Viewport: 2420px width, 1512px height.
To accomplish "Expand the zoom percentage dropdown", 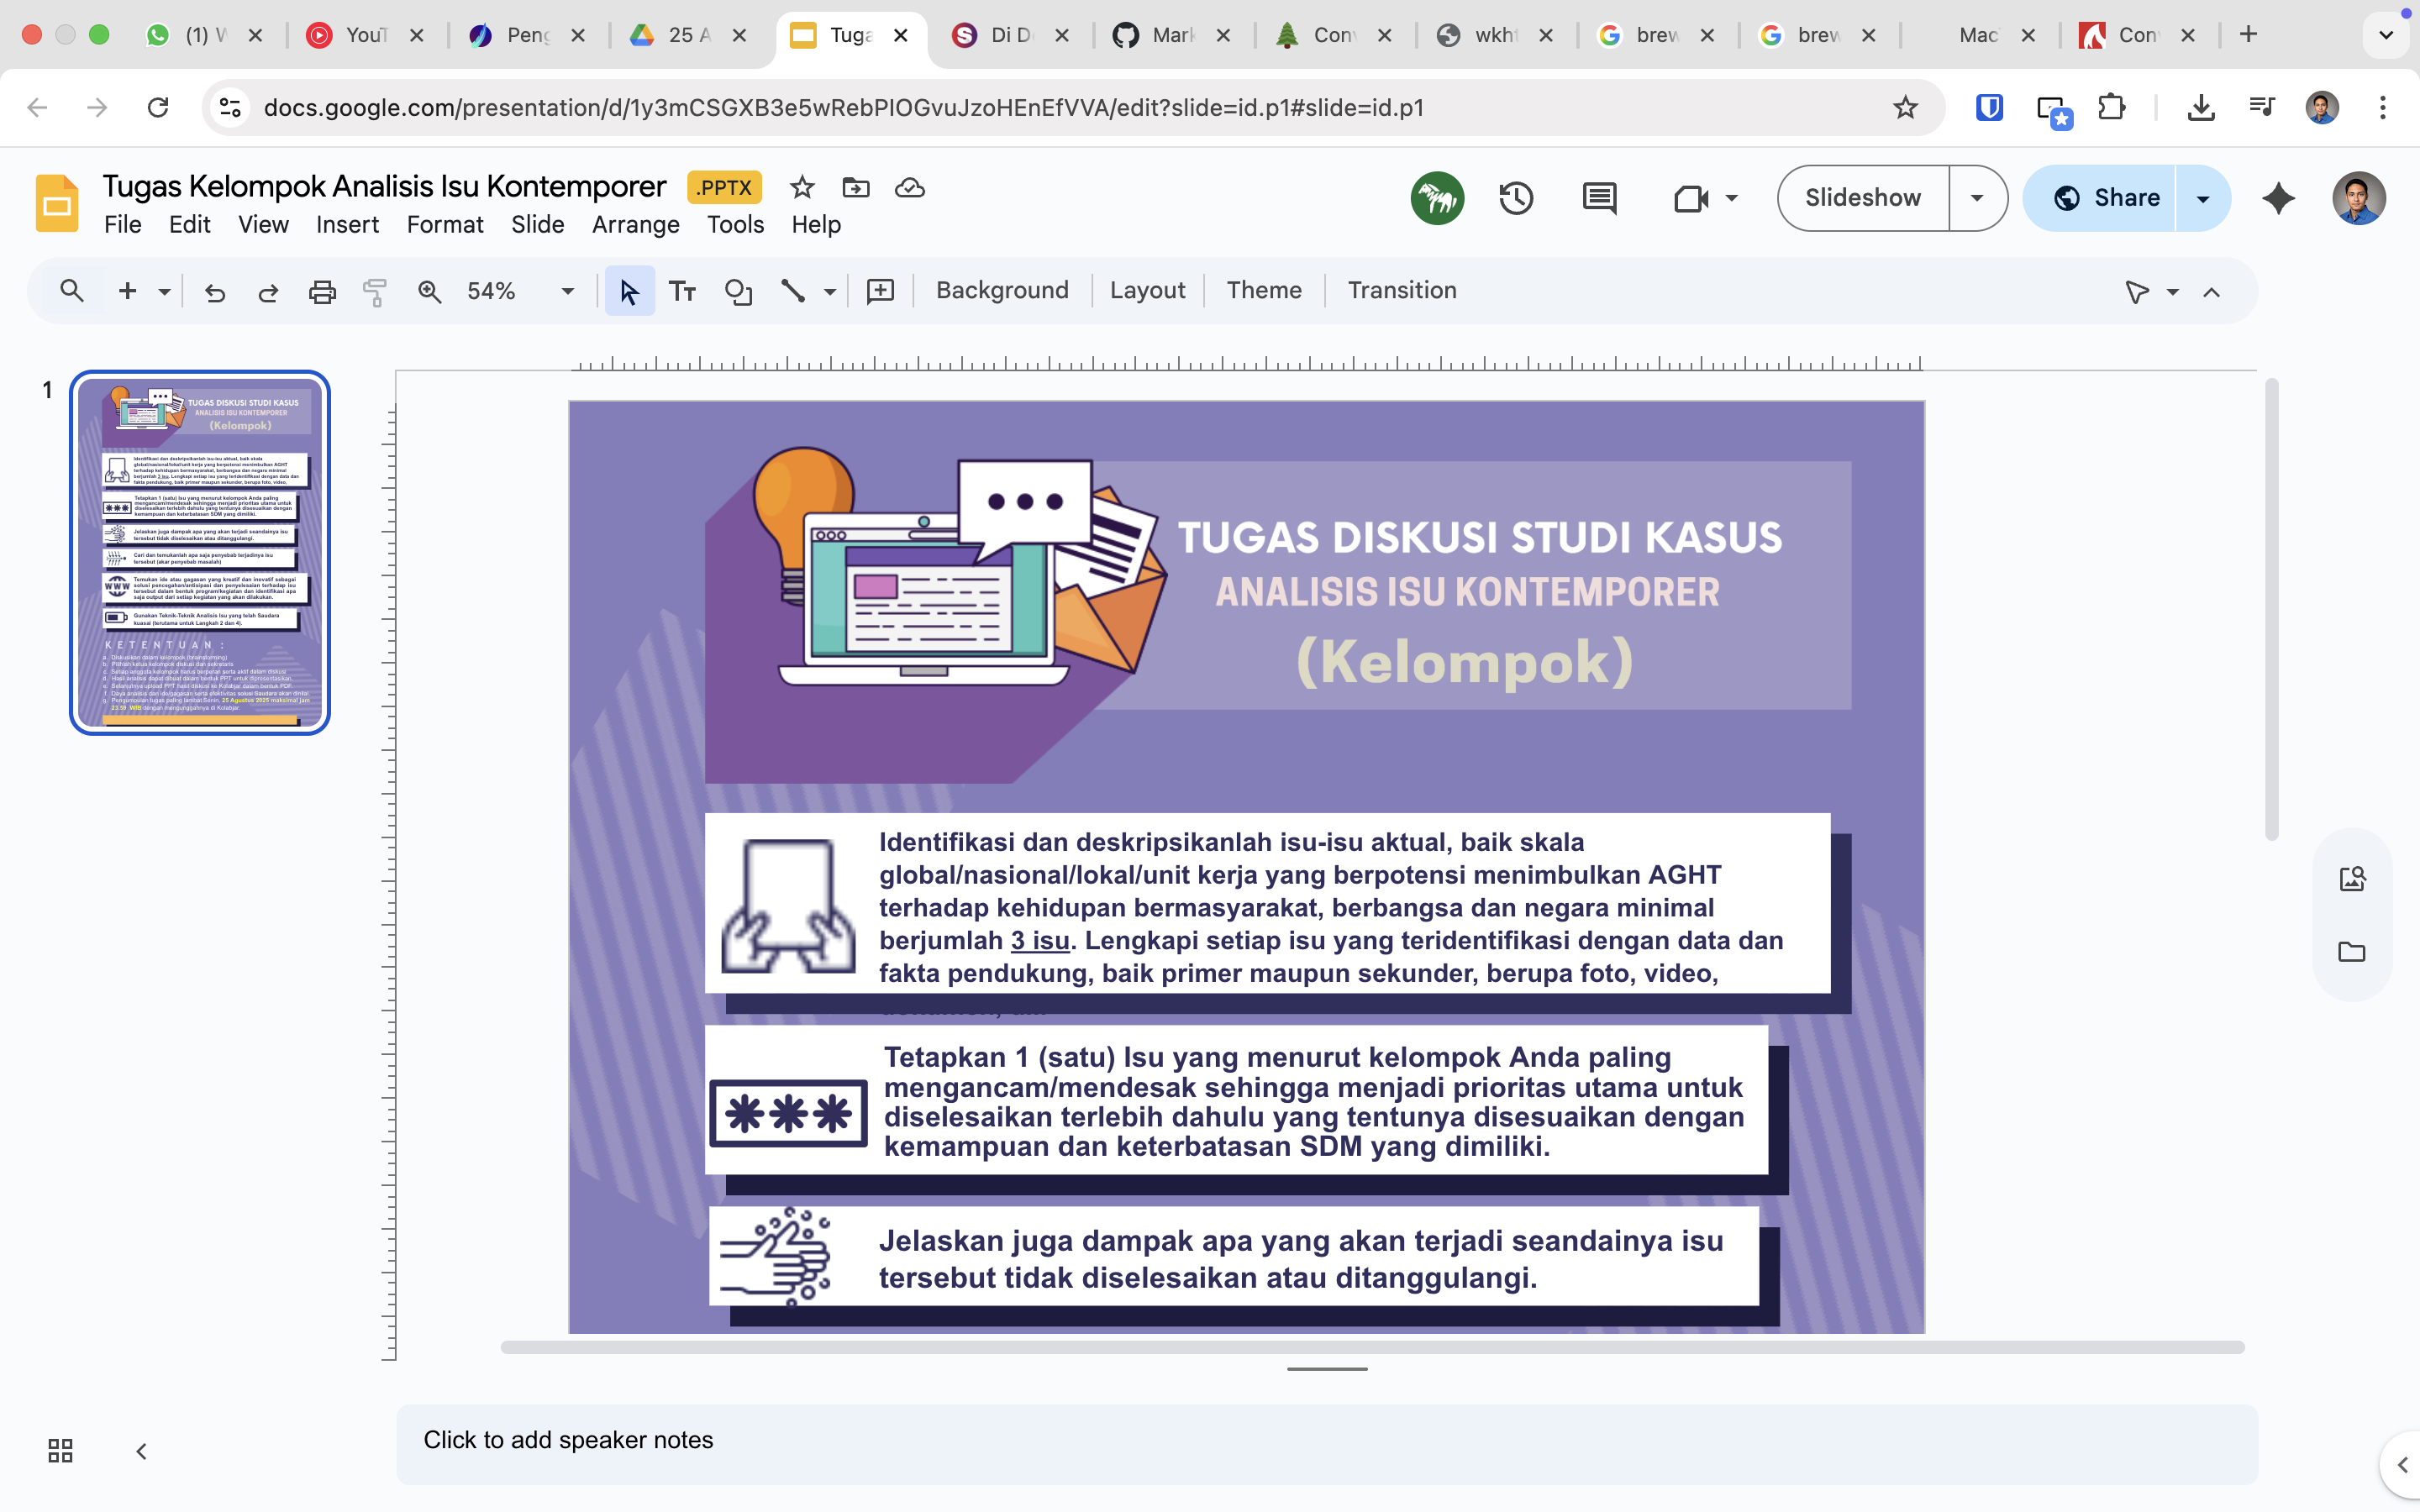I will tap(567, 291).
